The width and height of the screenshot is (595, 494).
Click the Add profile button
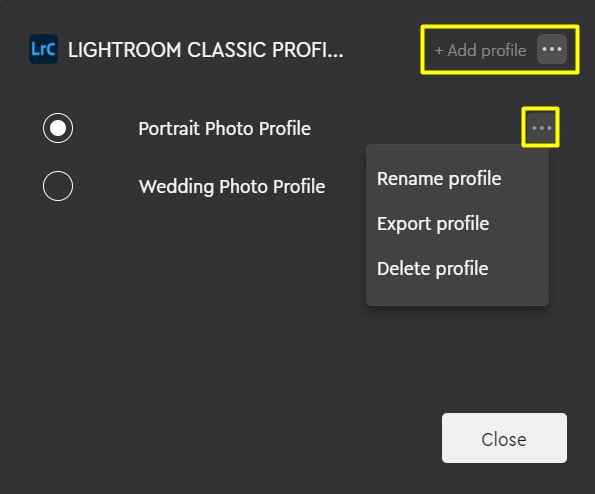coord(480,50)
